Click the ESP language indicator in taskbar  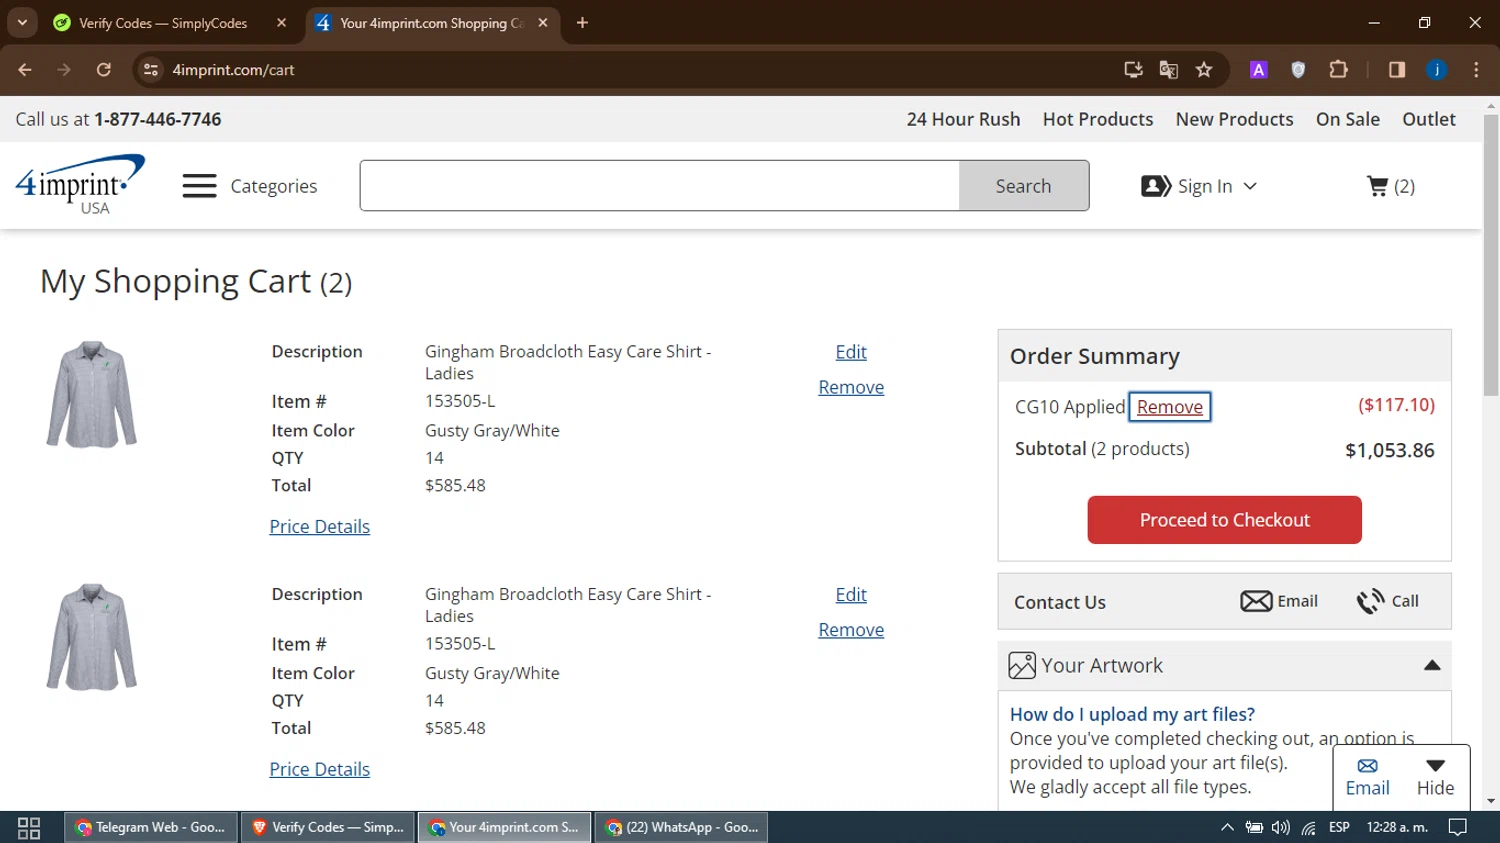1339,827
